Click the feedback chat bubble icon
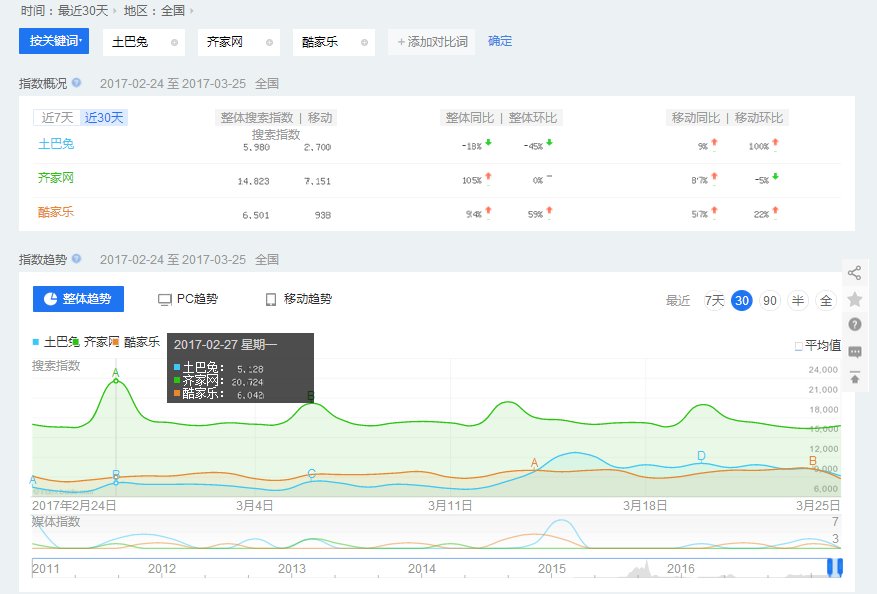 [855, 352]
